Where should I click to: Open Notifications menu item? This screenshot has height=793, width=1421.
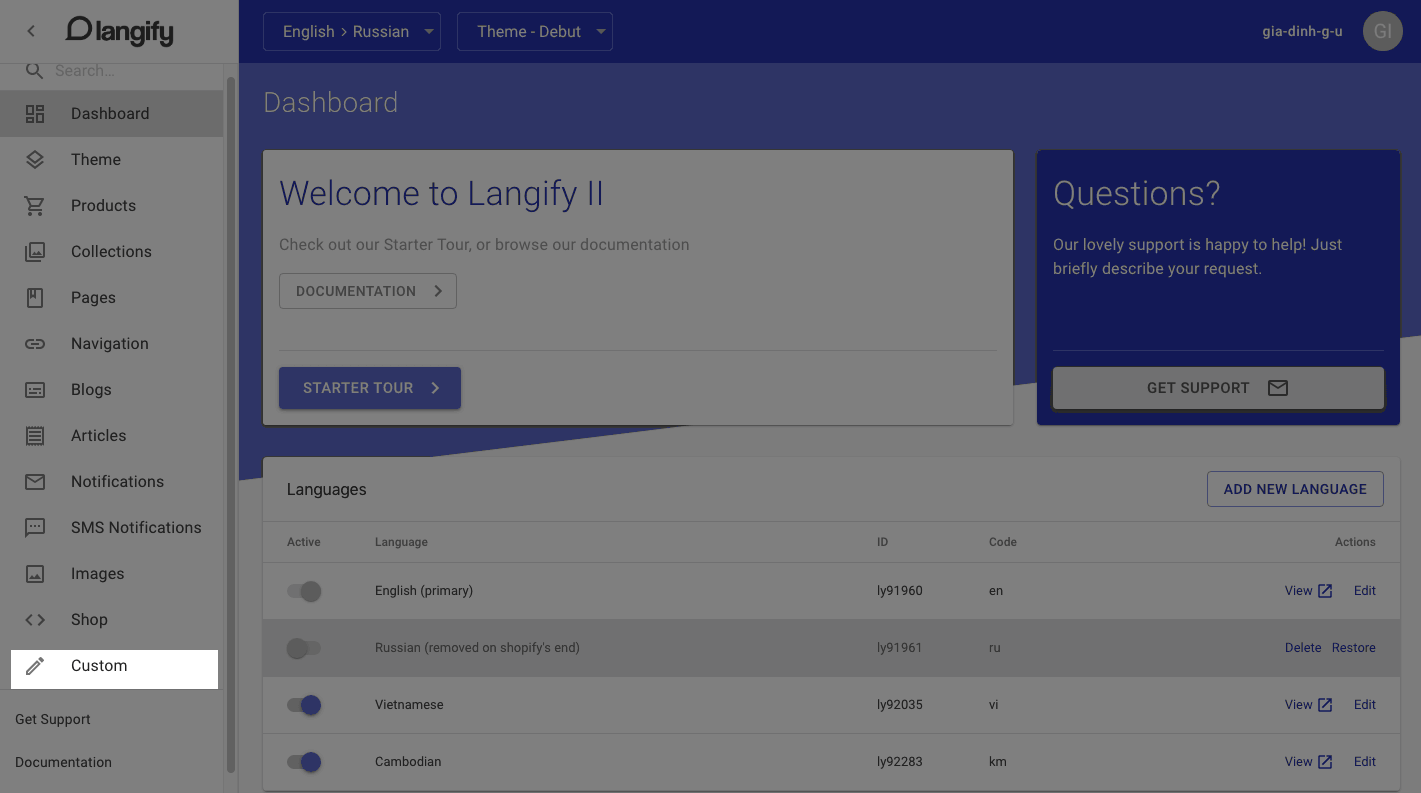pyautogui.click(x=111, y=482)
